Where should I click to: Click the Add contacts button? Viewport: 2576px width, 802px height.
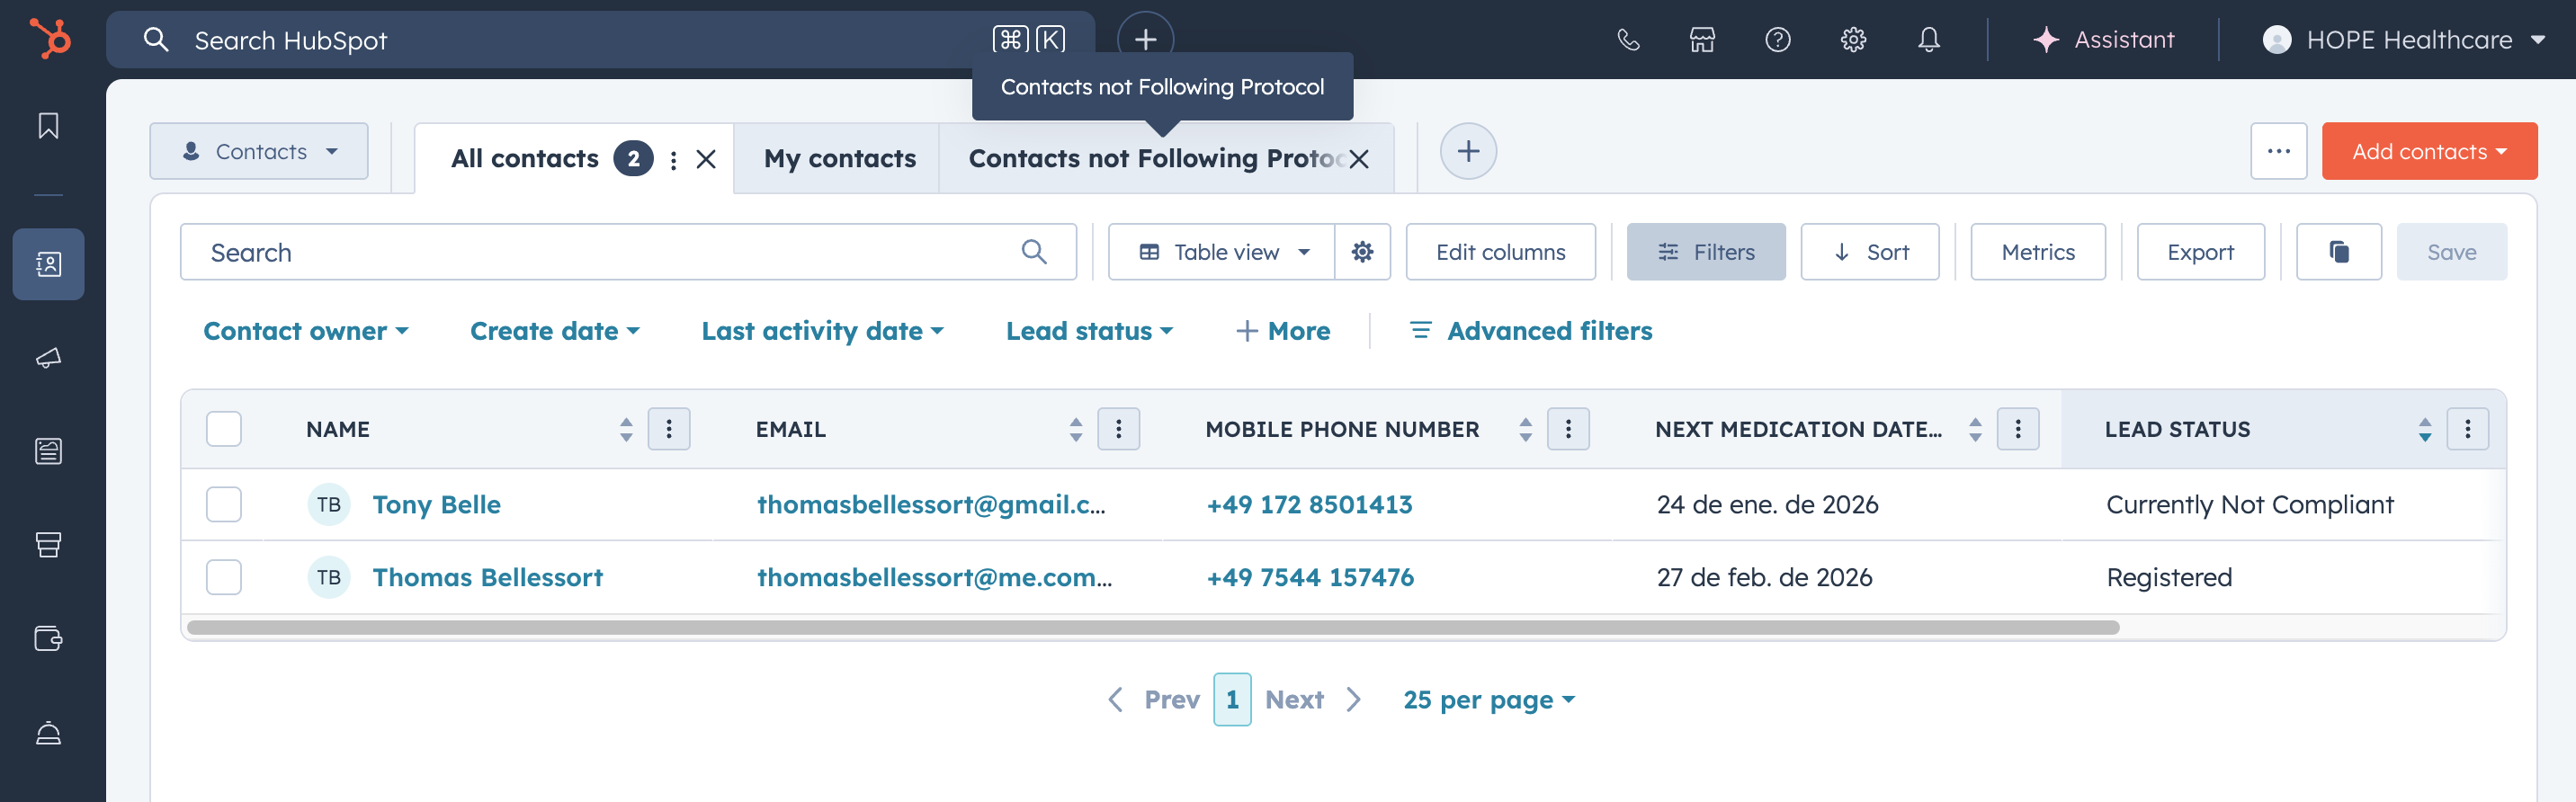2429,151
